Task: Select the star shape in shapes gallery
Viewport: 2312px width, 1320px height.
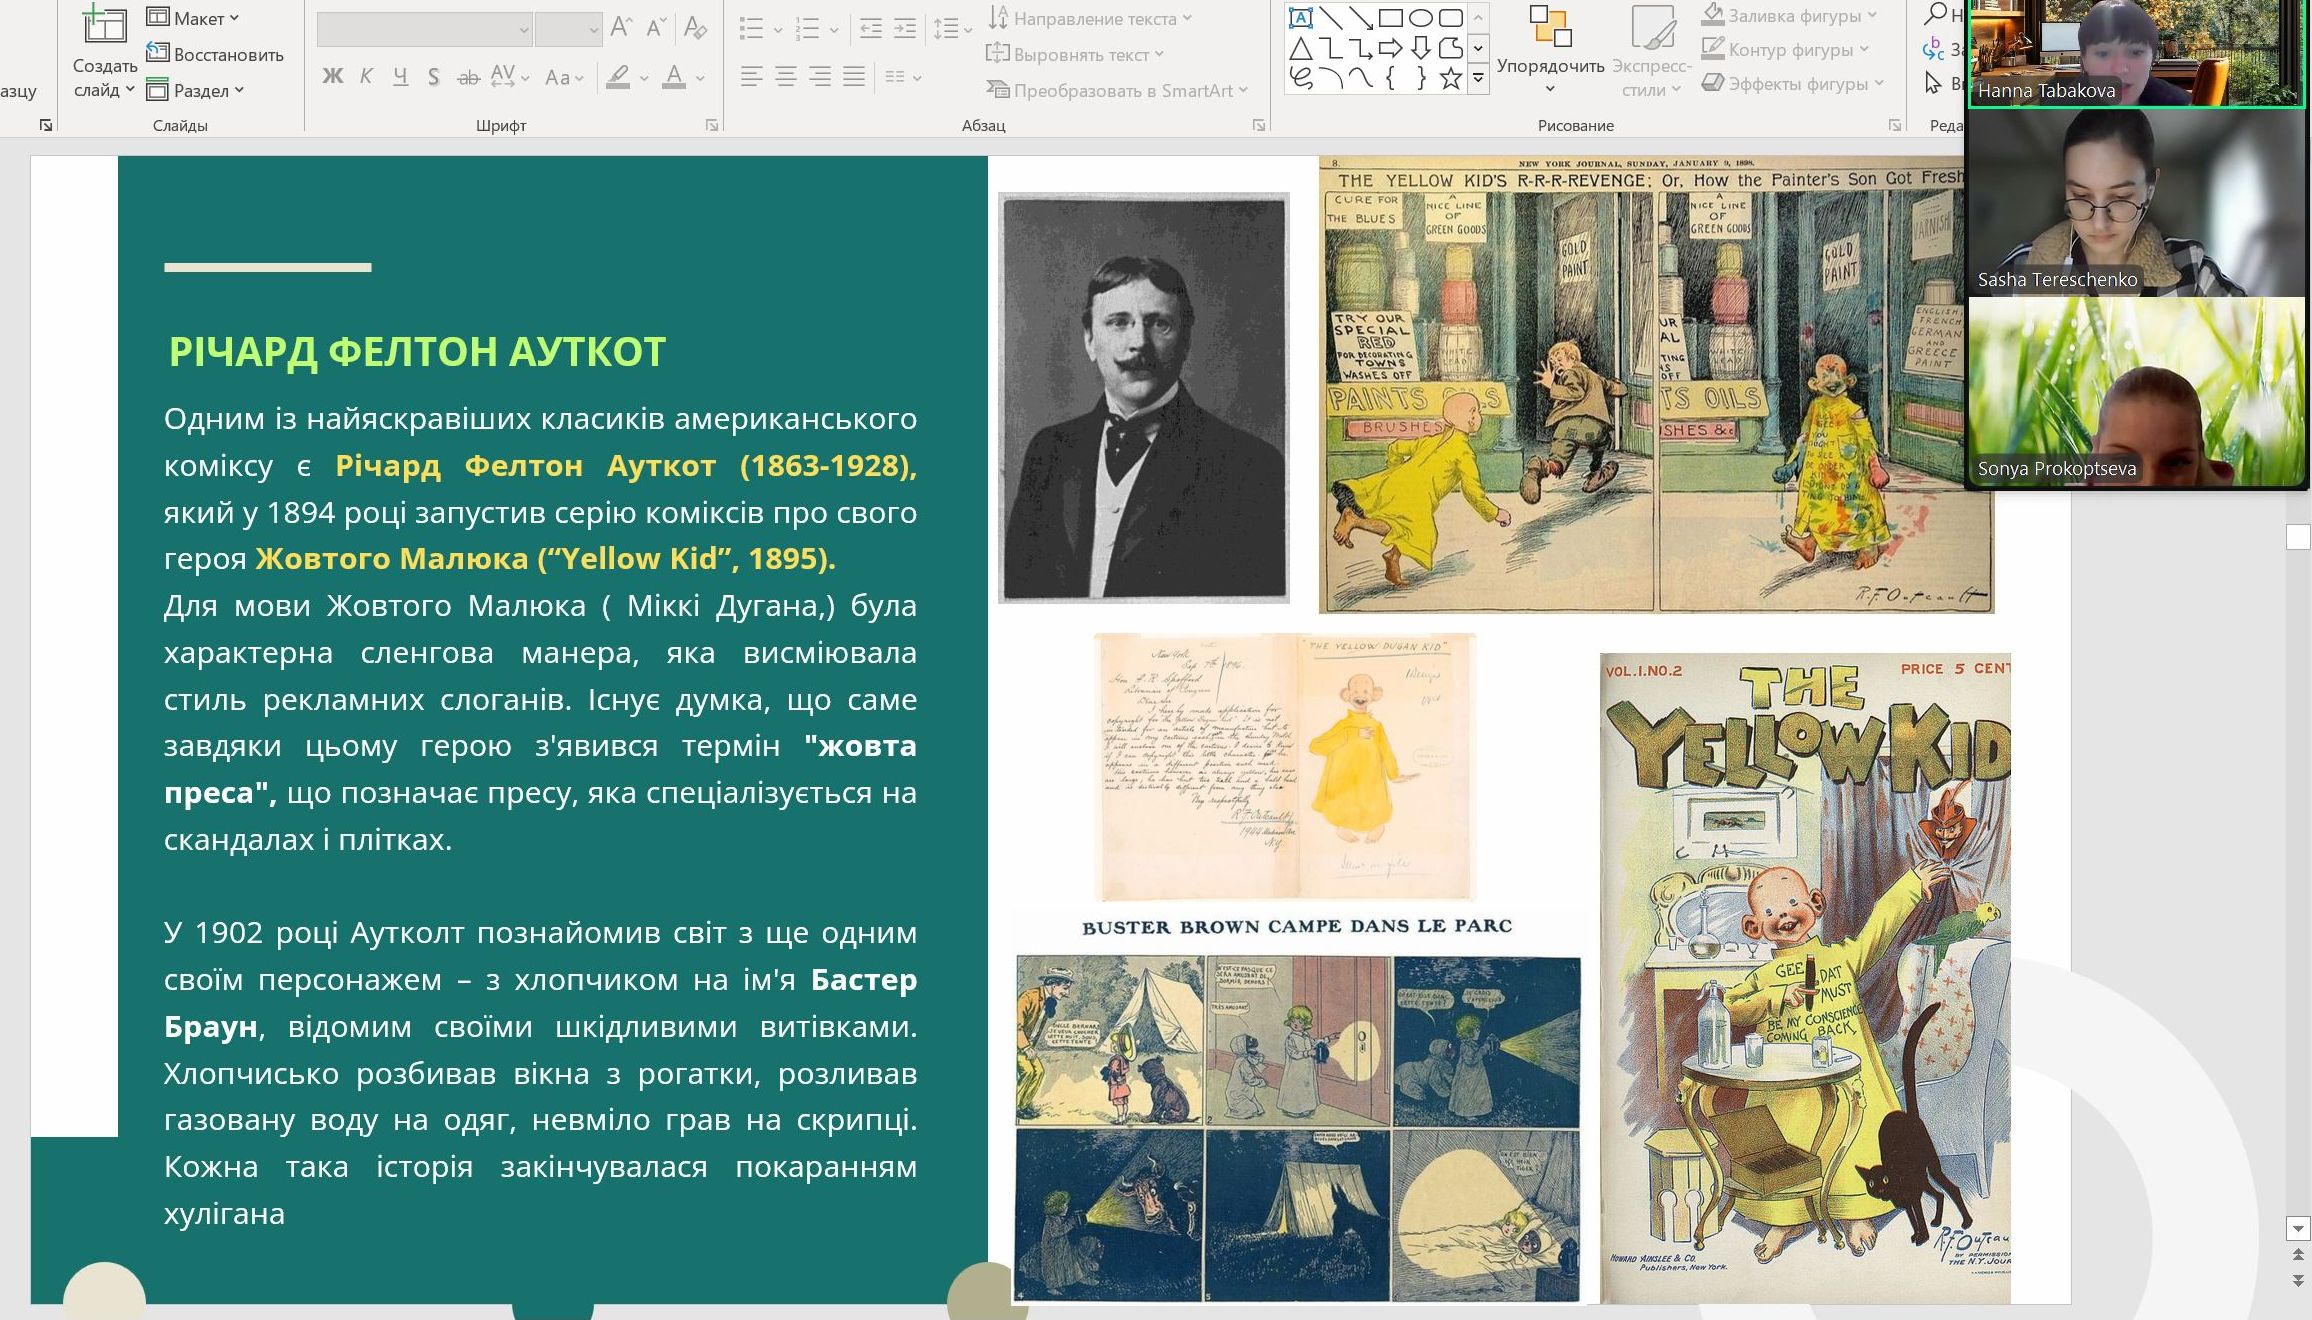Action: point(1450,78)
